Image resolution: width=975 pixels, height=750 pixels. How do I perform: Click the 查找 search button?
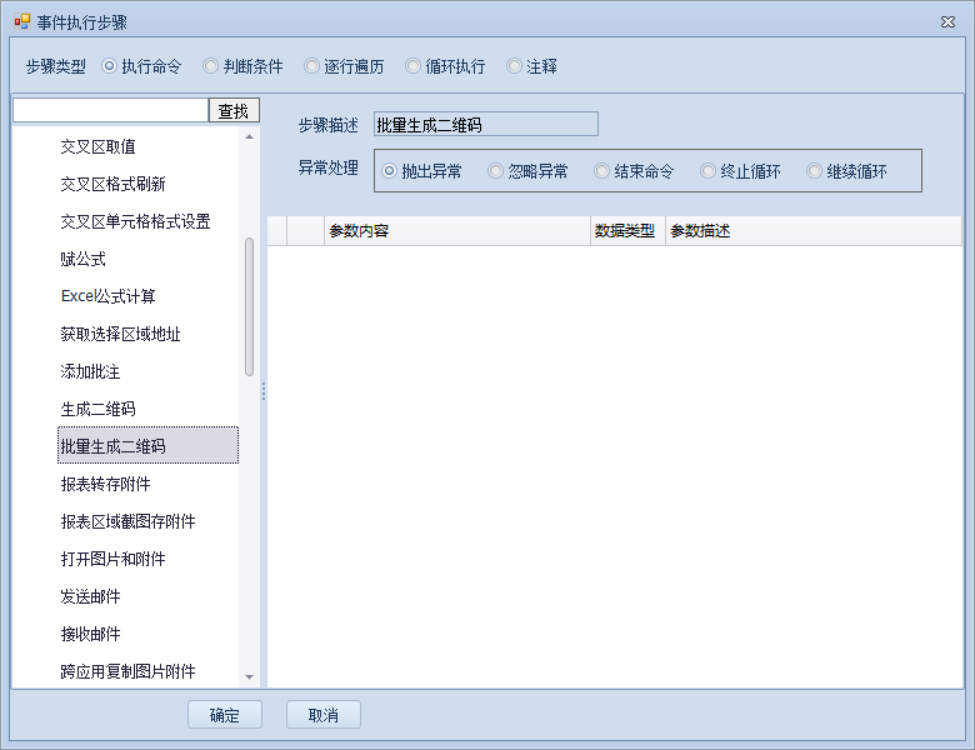234,111
